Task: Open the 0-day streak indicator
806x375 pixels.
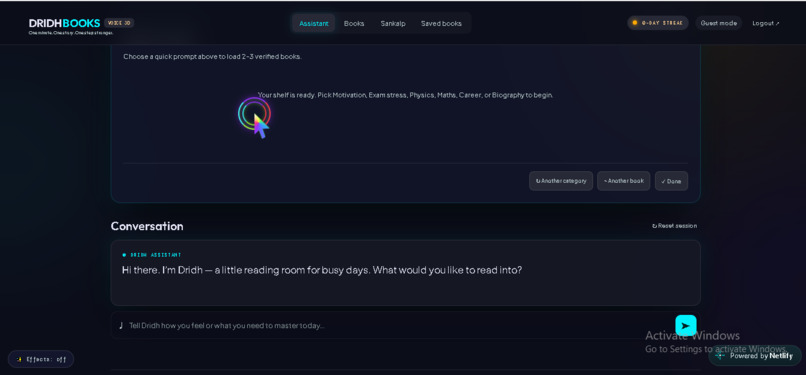Action: [x=657, y=23]
